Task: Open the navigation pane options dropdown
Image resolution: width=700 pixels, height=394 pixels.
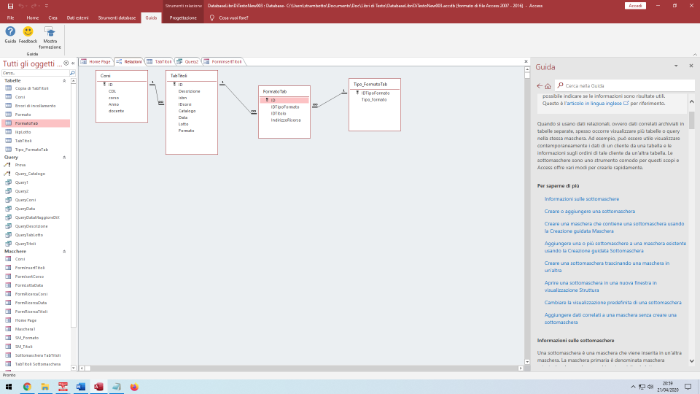Action: (x=66, y=63)
